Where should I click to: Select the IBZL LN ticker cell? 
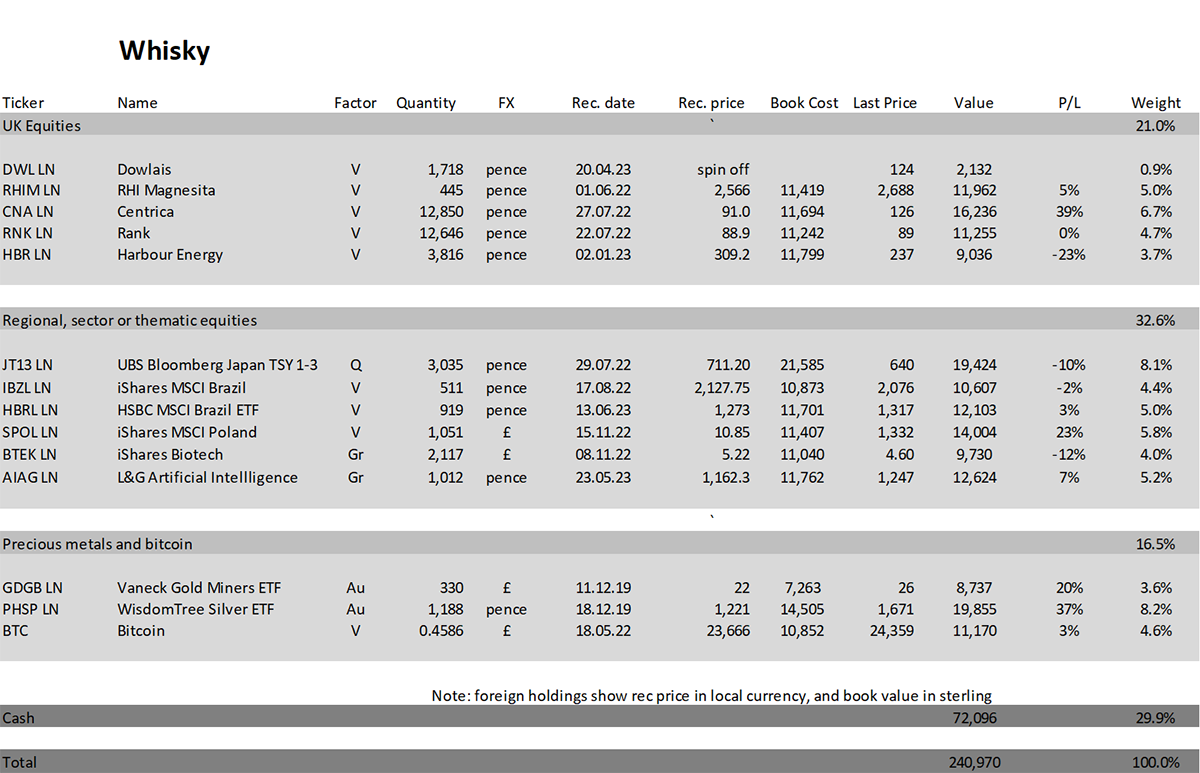(x=29, y=387)
